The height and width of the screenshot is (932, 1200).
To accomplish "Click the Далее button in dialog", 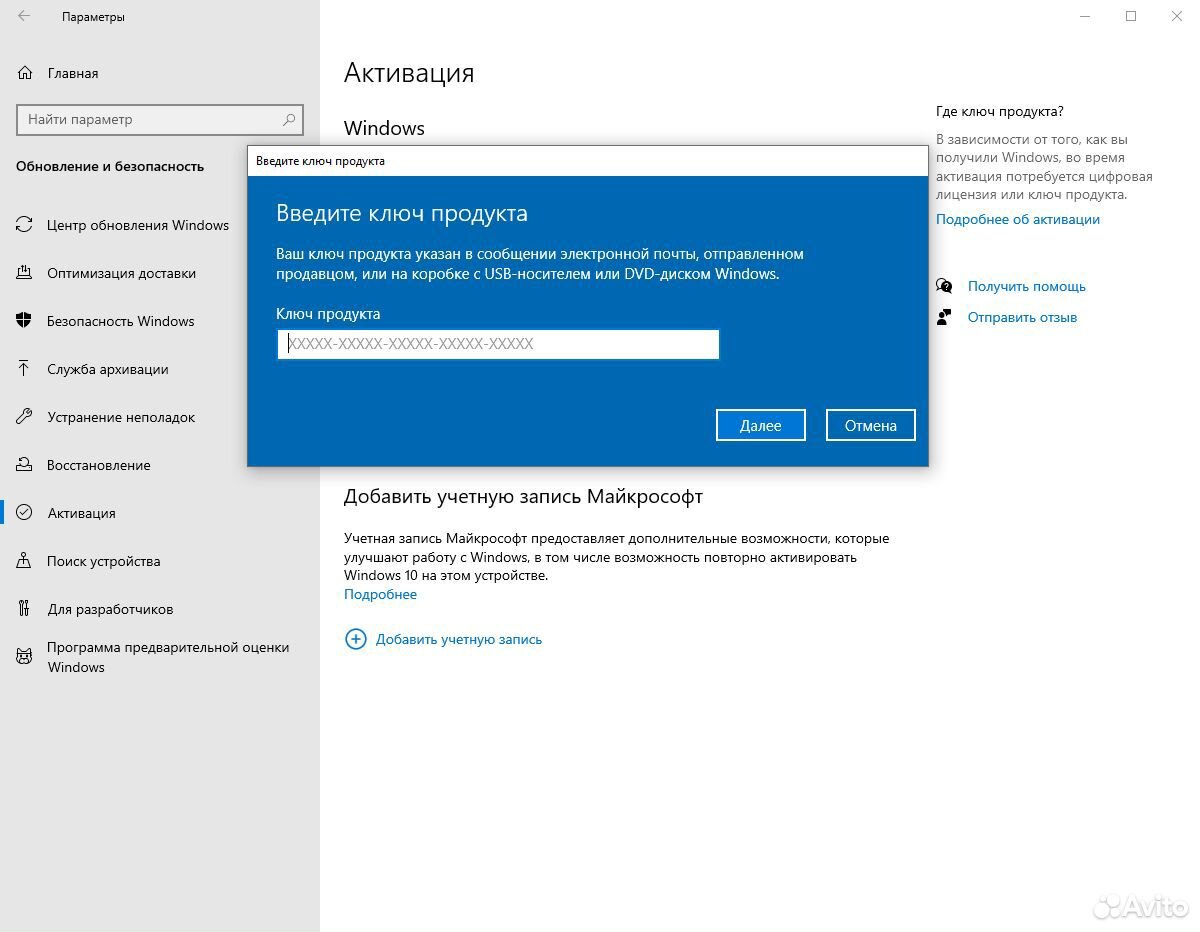I will point(761,425).
